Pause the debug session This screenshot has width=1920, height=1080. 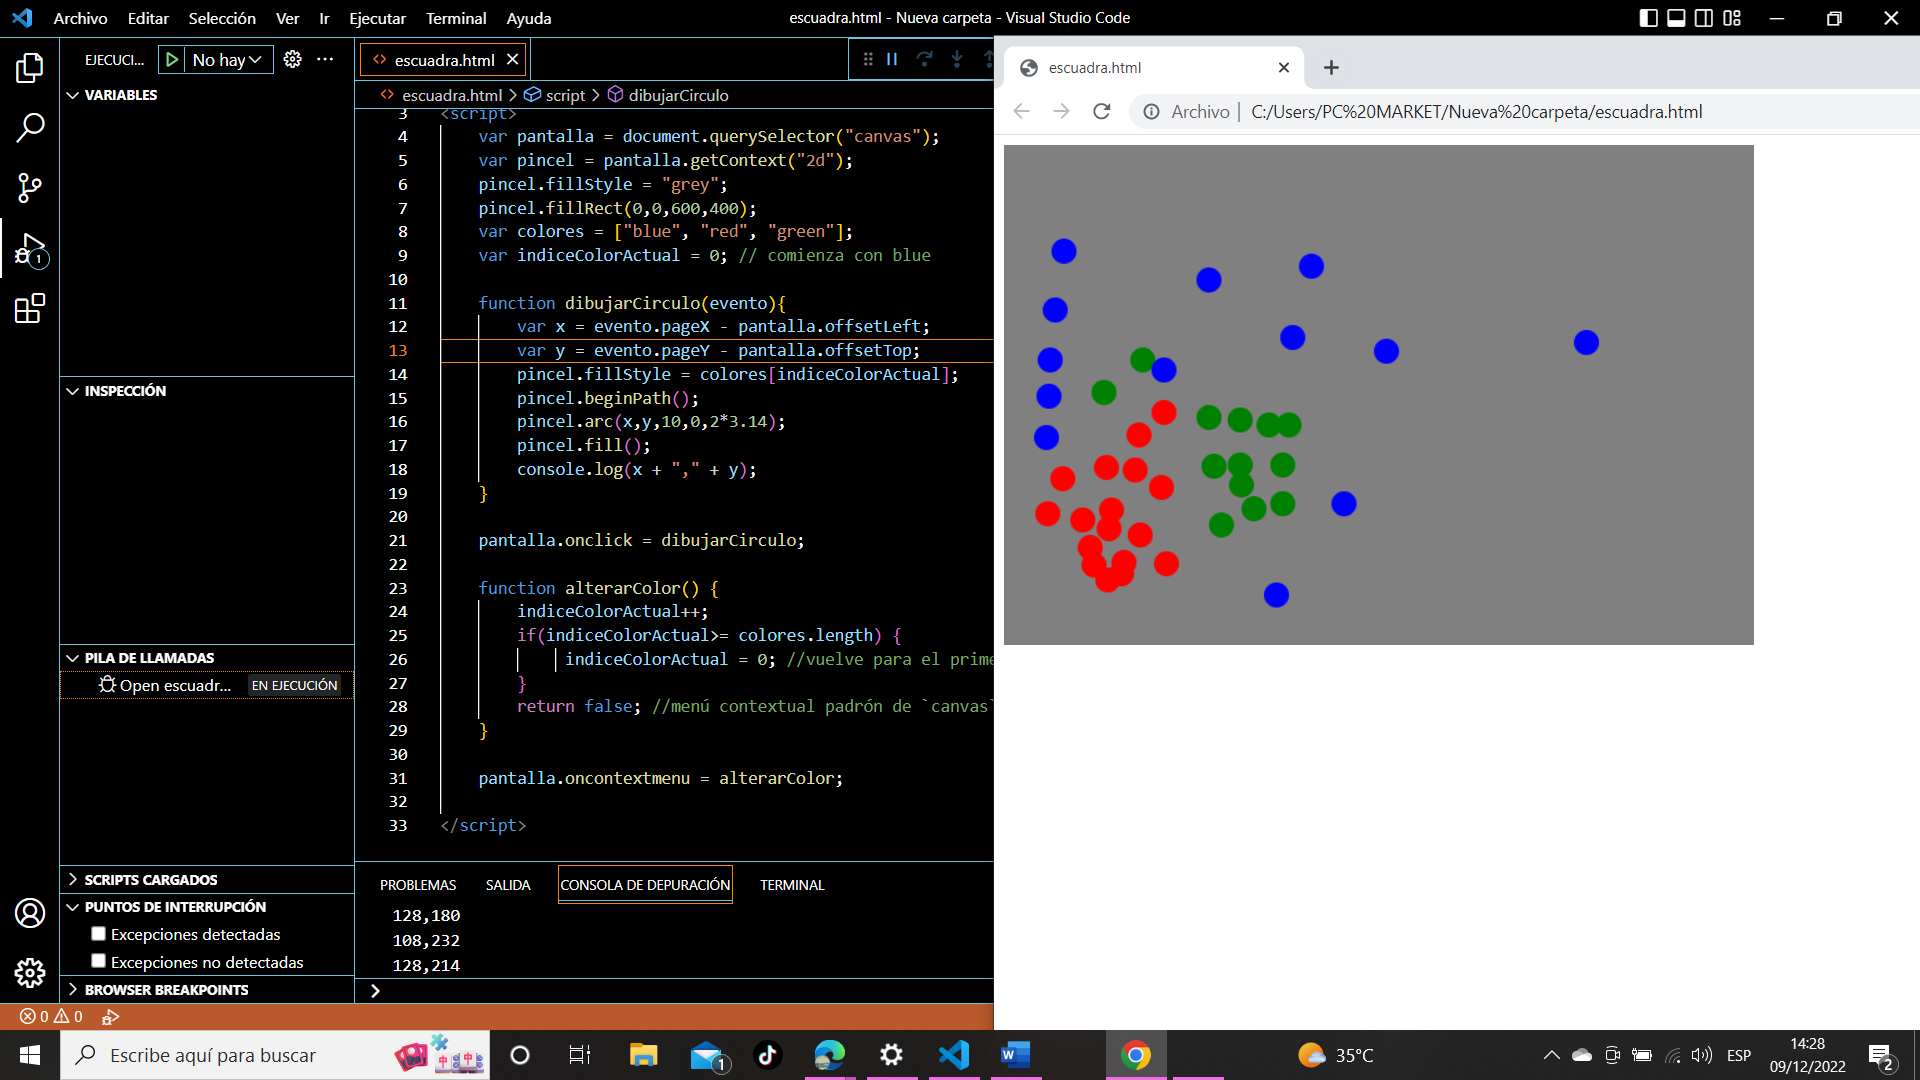[x=892, y=60]
